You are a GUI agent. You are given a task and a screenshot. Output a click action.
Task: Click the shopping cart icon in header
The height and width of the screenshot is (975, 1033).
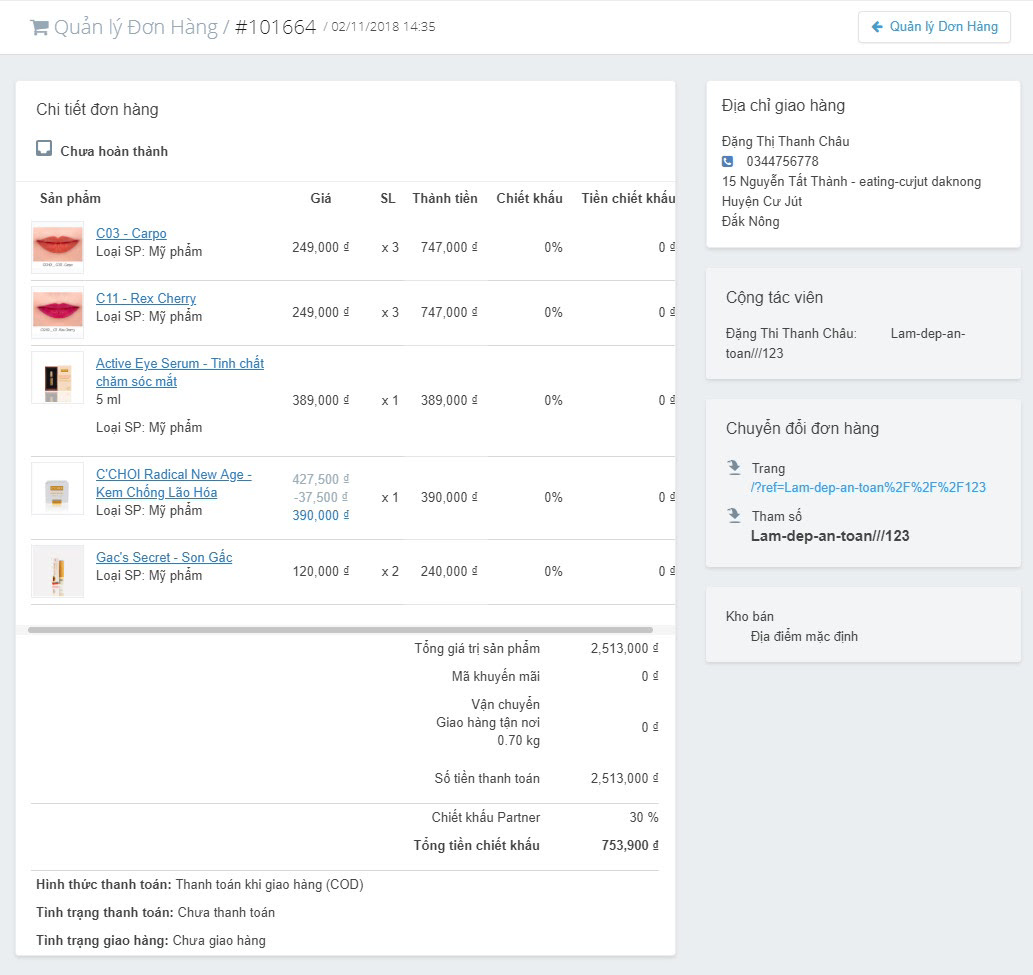[39, 28]
